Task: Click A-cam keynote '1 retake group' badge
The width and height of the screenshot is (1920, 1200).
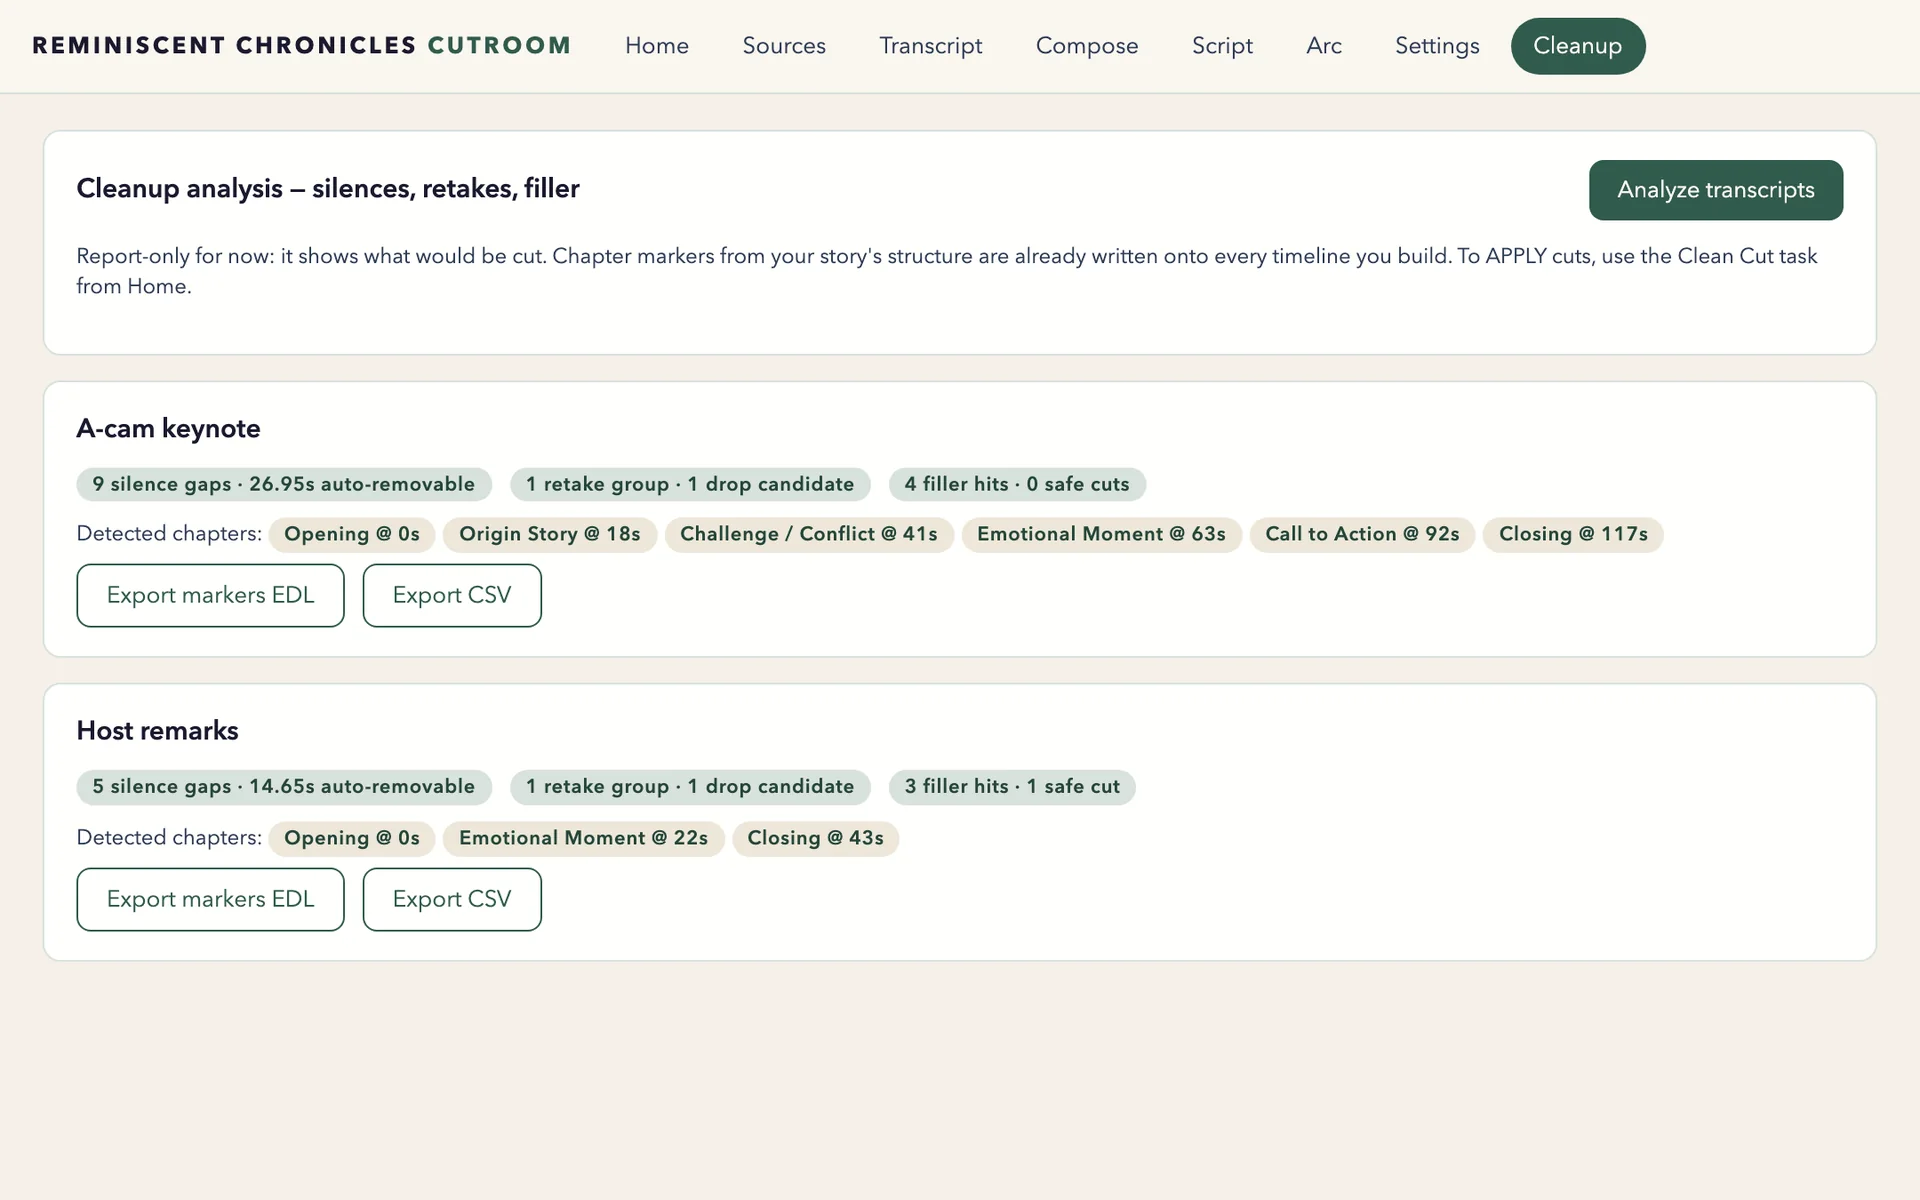Action: 690,484
